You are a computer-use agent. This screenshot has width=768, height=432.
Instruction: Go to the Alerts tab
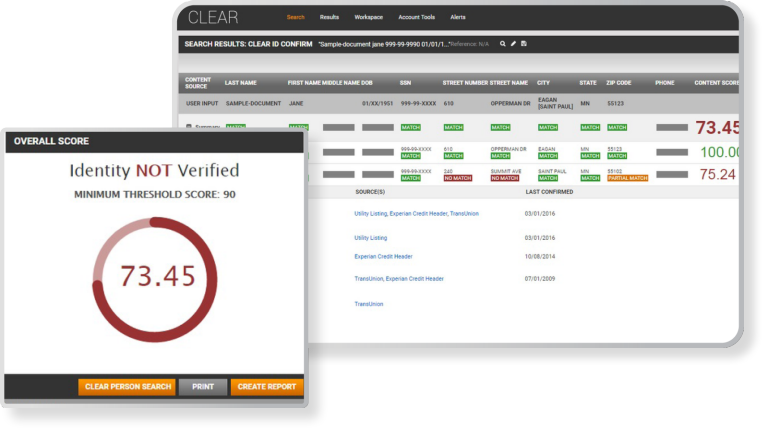click(x=458, y=17)
